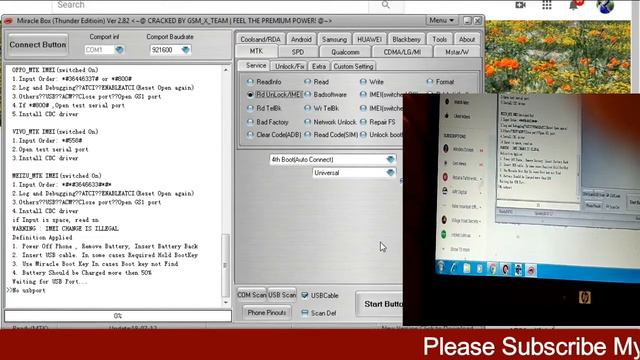Select the Format radio option
This screenshot has width=640, height=360.
pyautogui.click(x=440, y=82)
